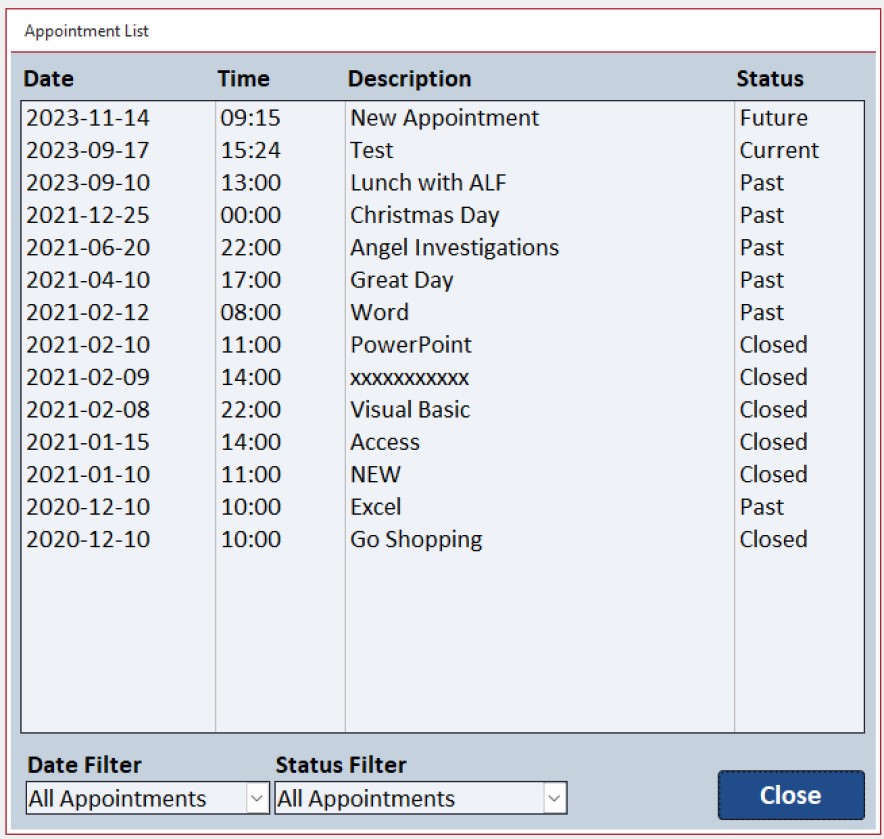Select the Great Day appointment
Image resolution: width=884 pixels, height=839 pixels.
pyautogui.click(x=401, y=280)
